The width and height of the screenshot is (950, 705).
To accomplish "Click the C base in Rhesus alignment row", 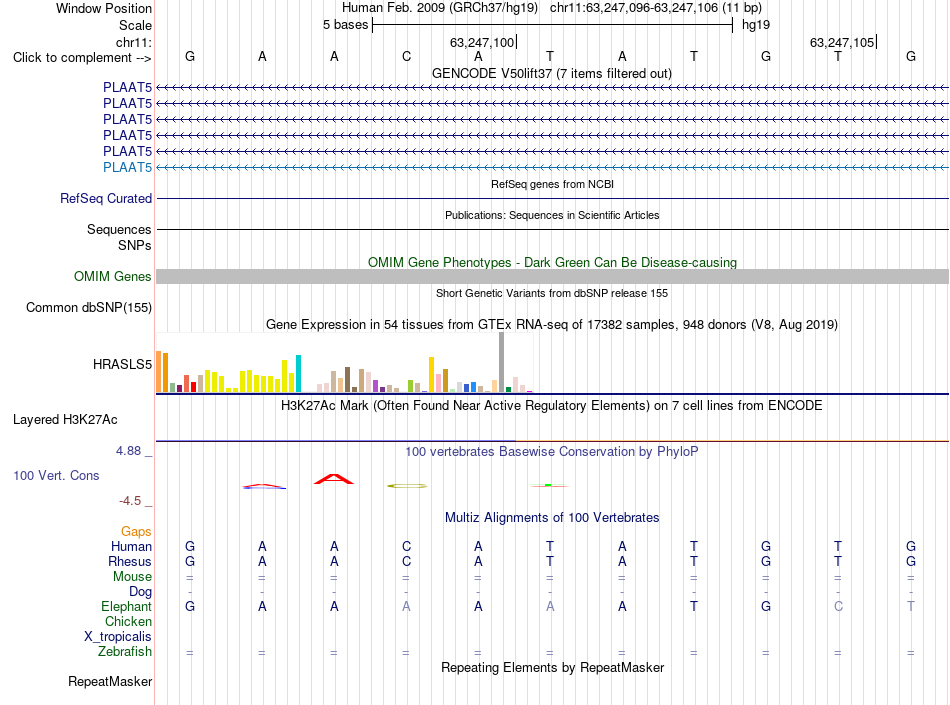I will (x=406, y=561).
